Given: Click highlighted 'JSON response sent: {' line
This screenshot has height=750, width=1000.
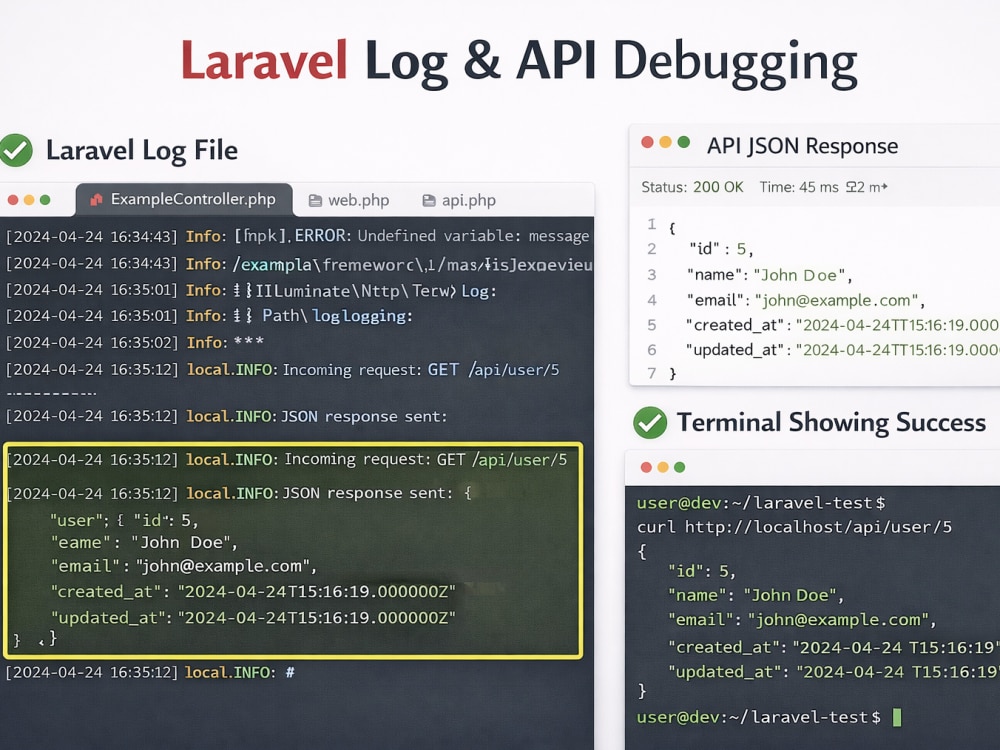Looking at the screenshot, I should click(240, 493).
